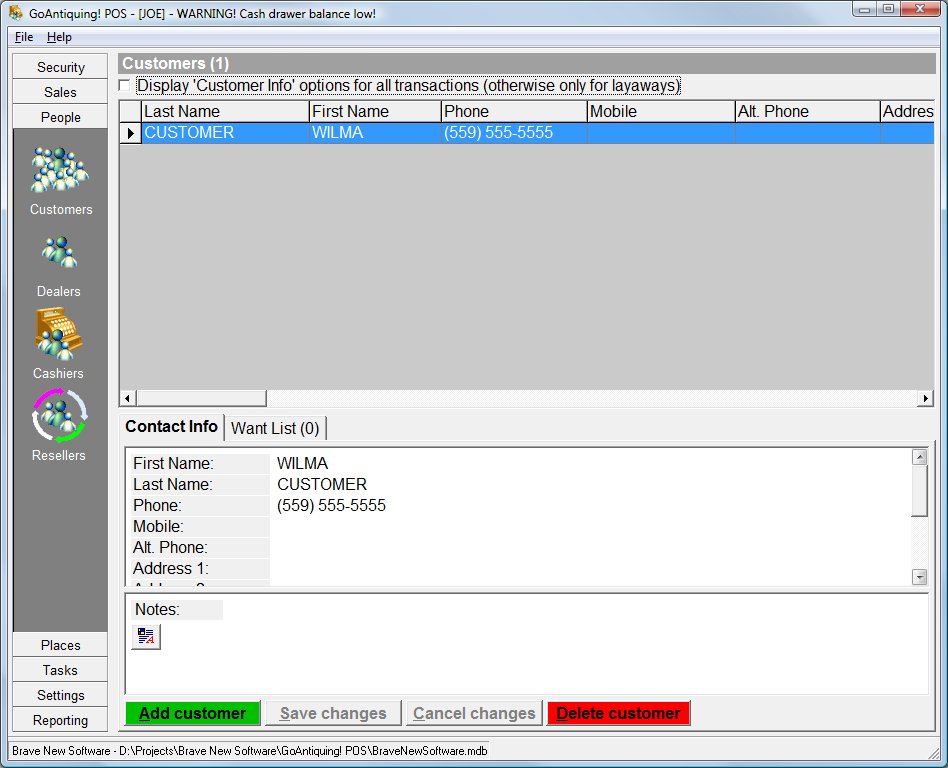Click the First Name field with WILMA

(x=590, y=463)
